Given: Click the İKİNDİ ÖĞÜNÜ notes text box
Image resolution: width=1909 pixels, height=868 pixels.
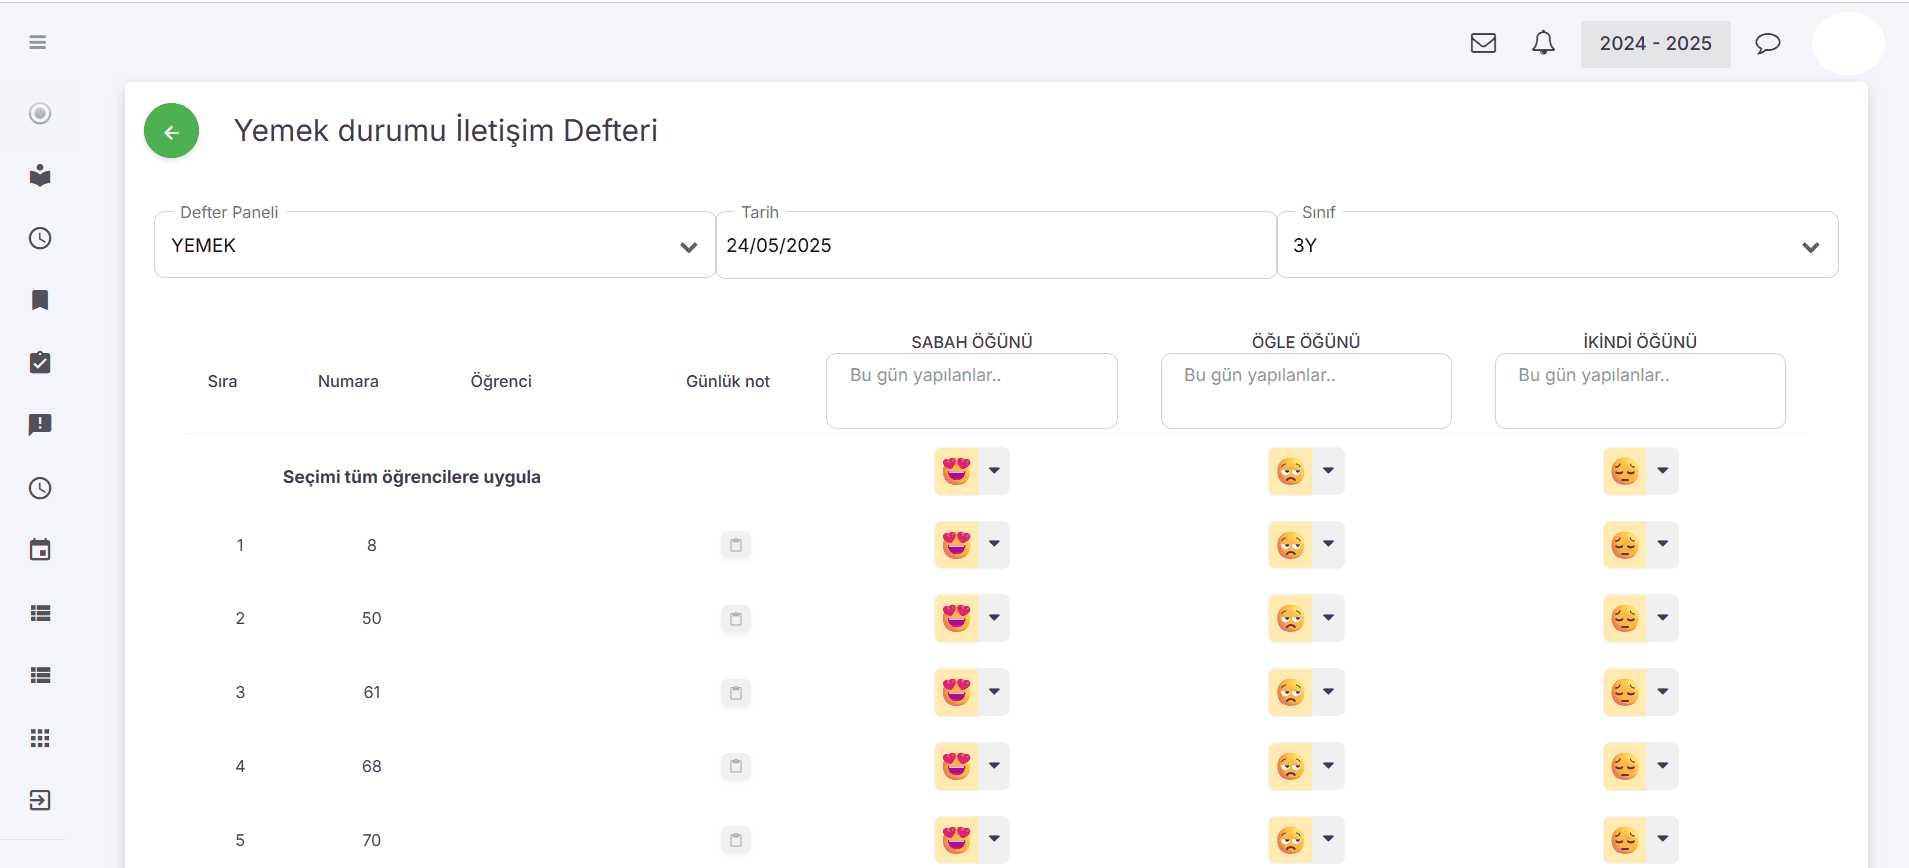Looking at the screenshot, I should click(1639, 391).
